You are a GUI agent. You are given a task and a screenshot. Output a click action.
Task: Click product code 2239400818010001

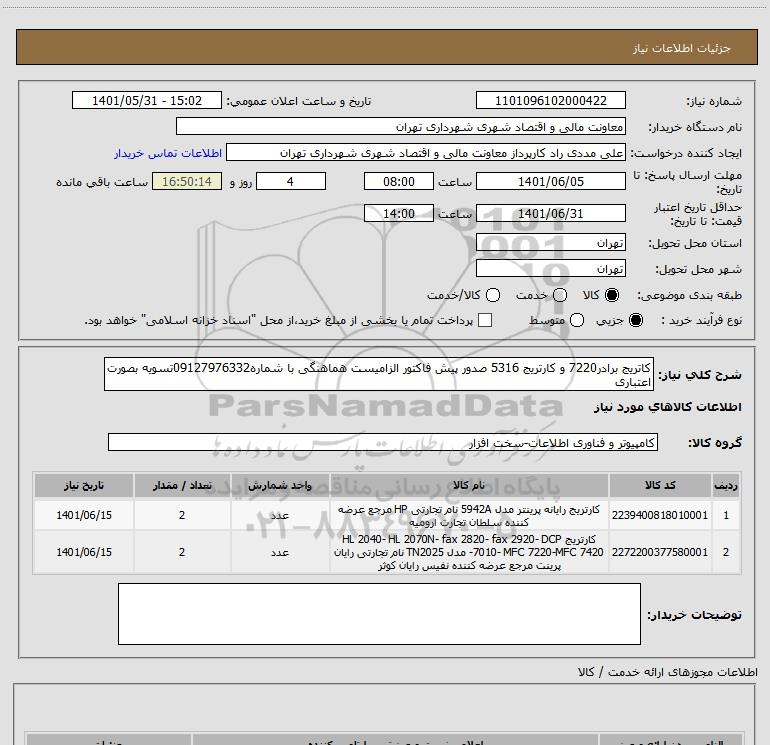[660, 515]
